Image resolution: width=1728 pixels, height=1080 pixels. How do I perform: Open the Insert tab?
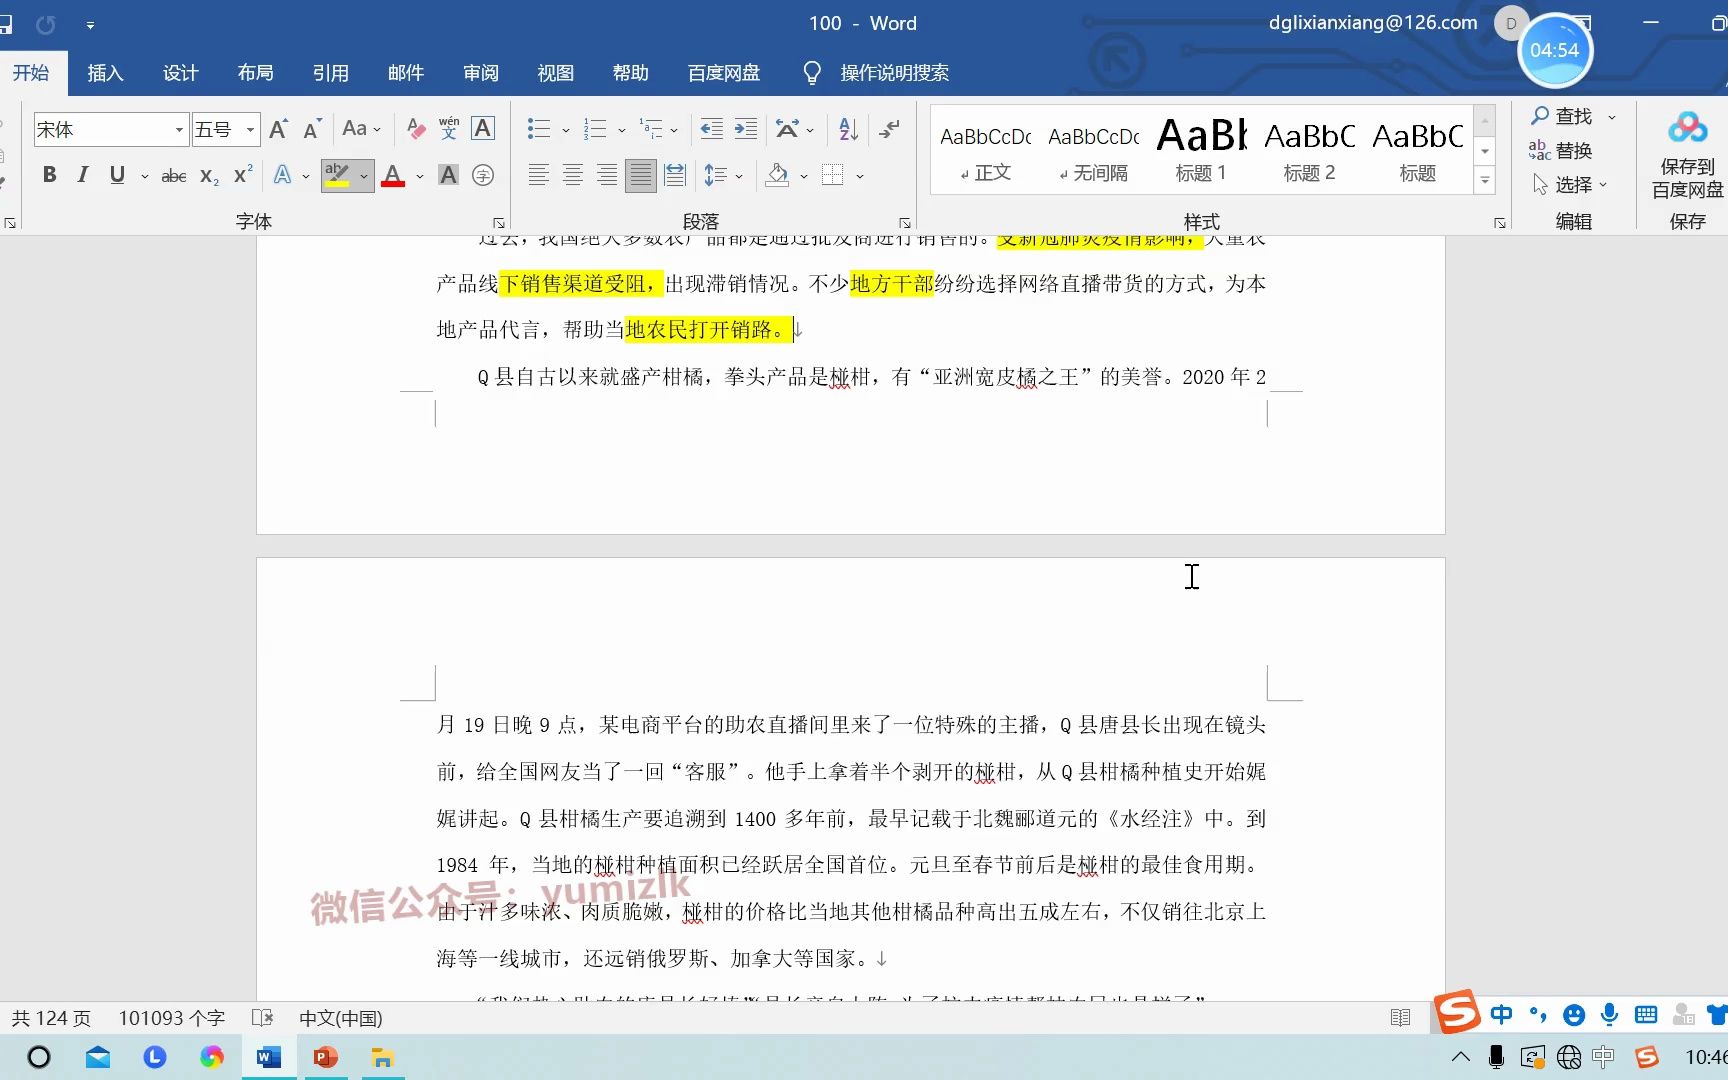[105, 73]
